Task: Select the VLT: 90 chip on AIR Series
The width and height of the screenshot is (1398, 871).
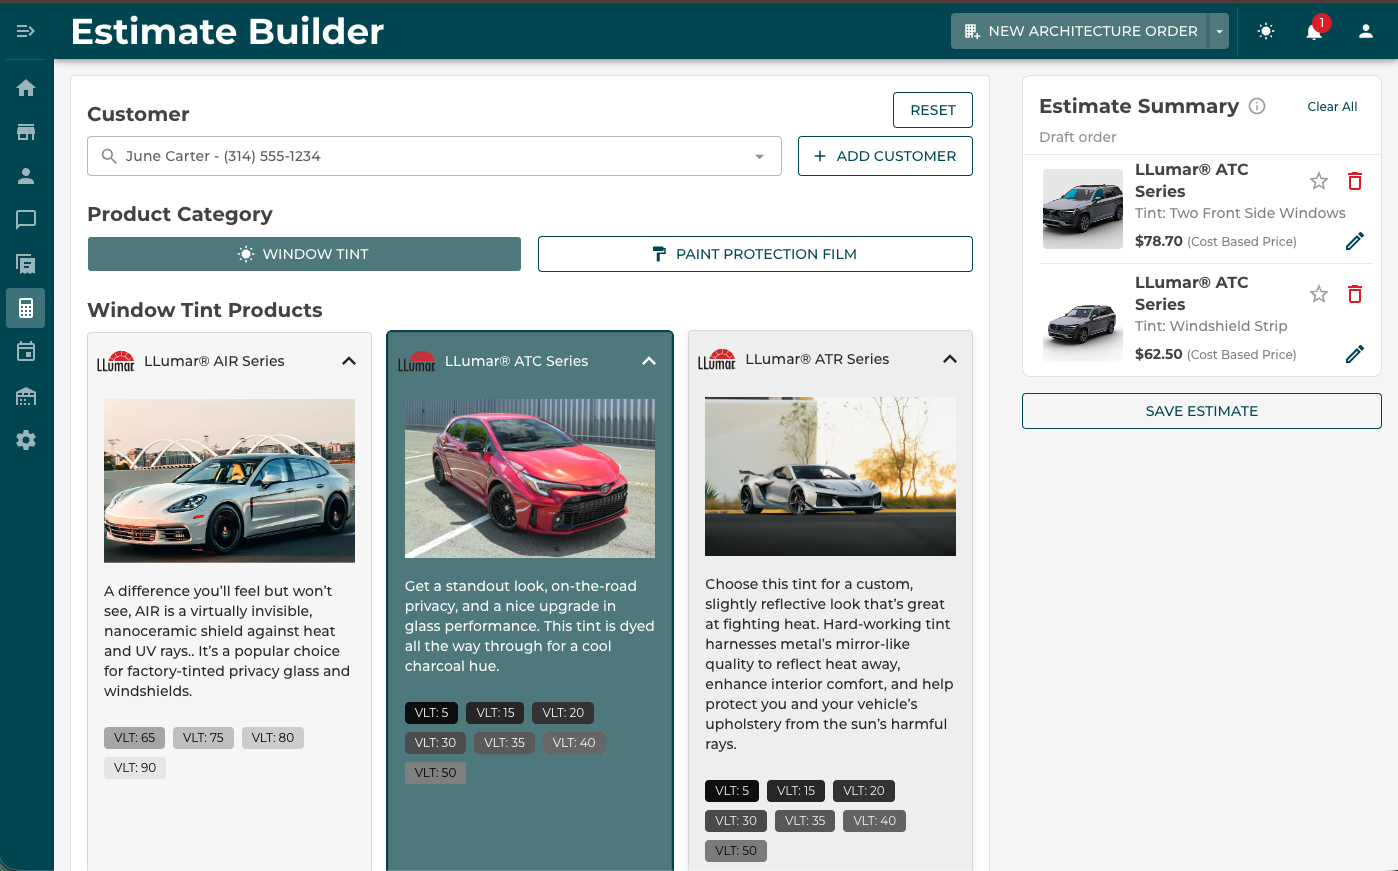Action: click(134, 767)
